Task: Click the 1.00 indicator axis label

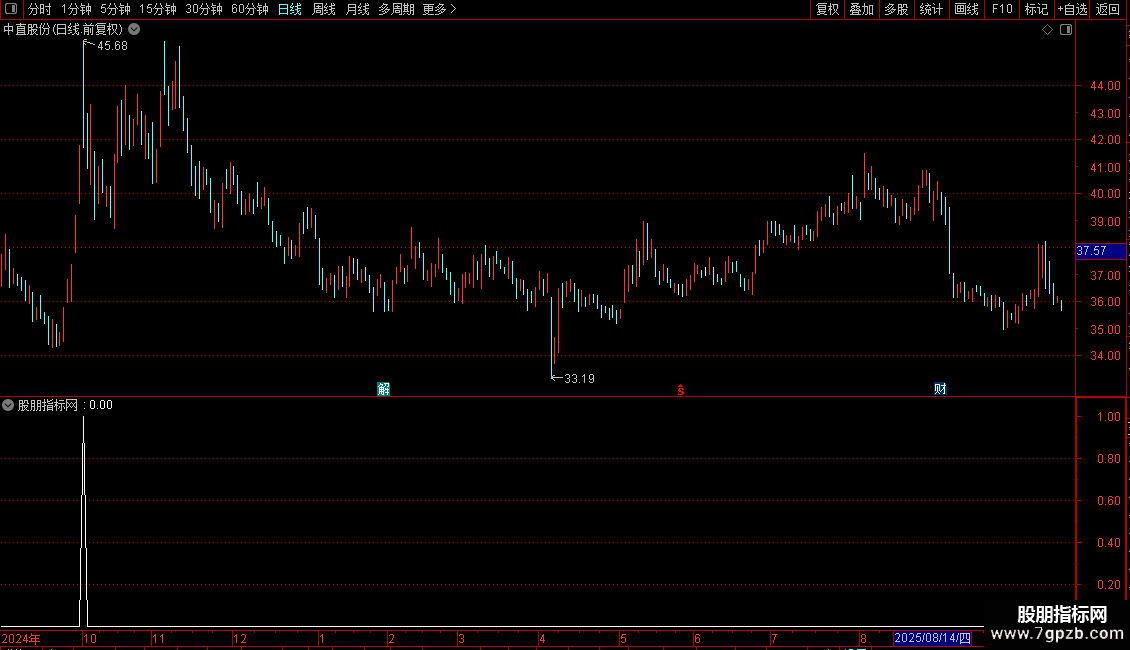Action: click(1108, 417)
